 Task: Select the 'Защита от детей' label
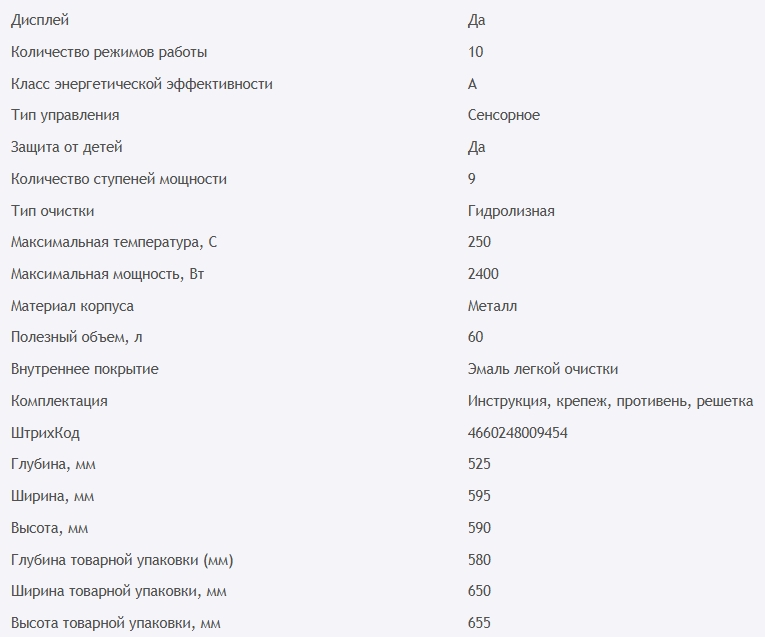tap(66, 147)
